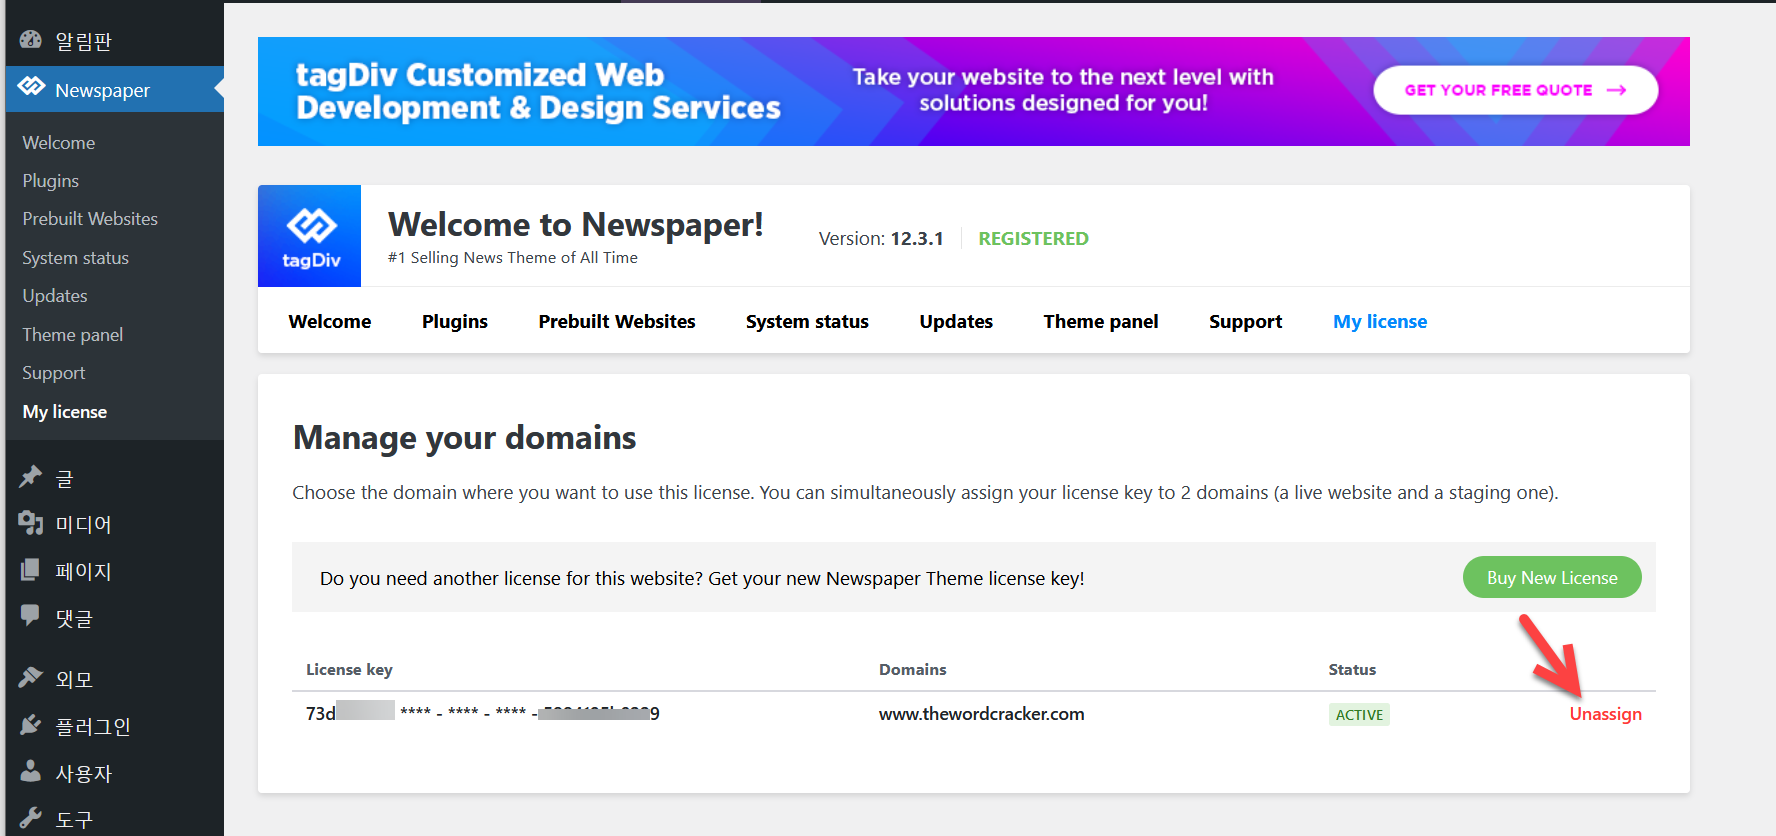Click the Media library icon
The height and width of the screenshot is (836, 1776).
[31, 523]
